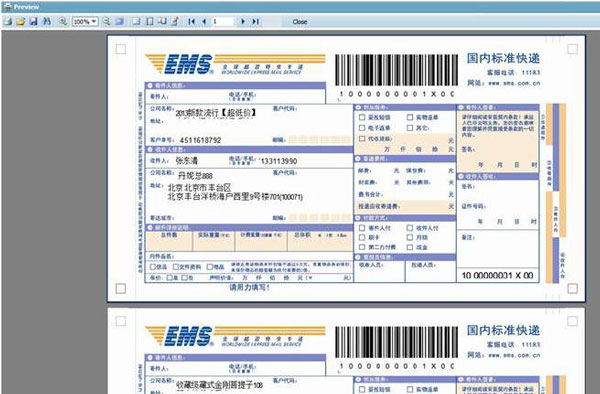Click the edit page icon with pencil
This screenshot has height=394, width=600.
coord(175,21)
